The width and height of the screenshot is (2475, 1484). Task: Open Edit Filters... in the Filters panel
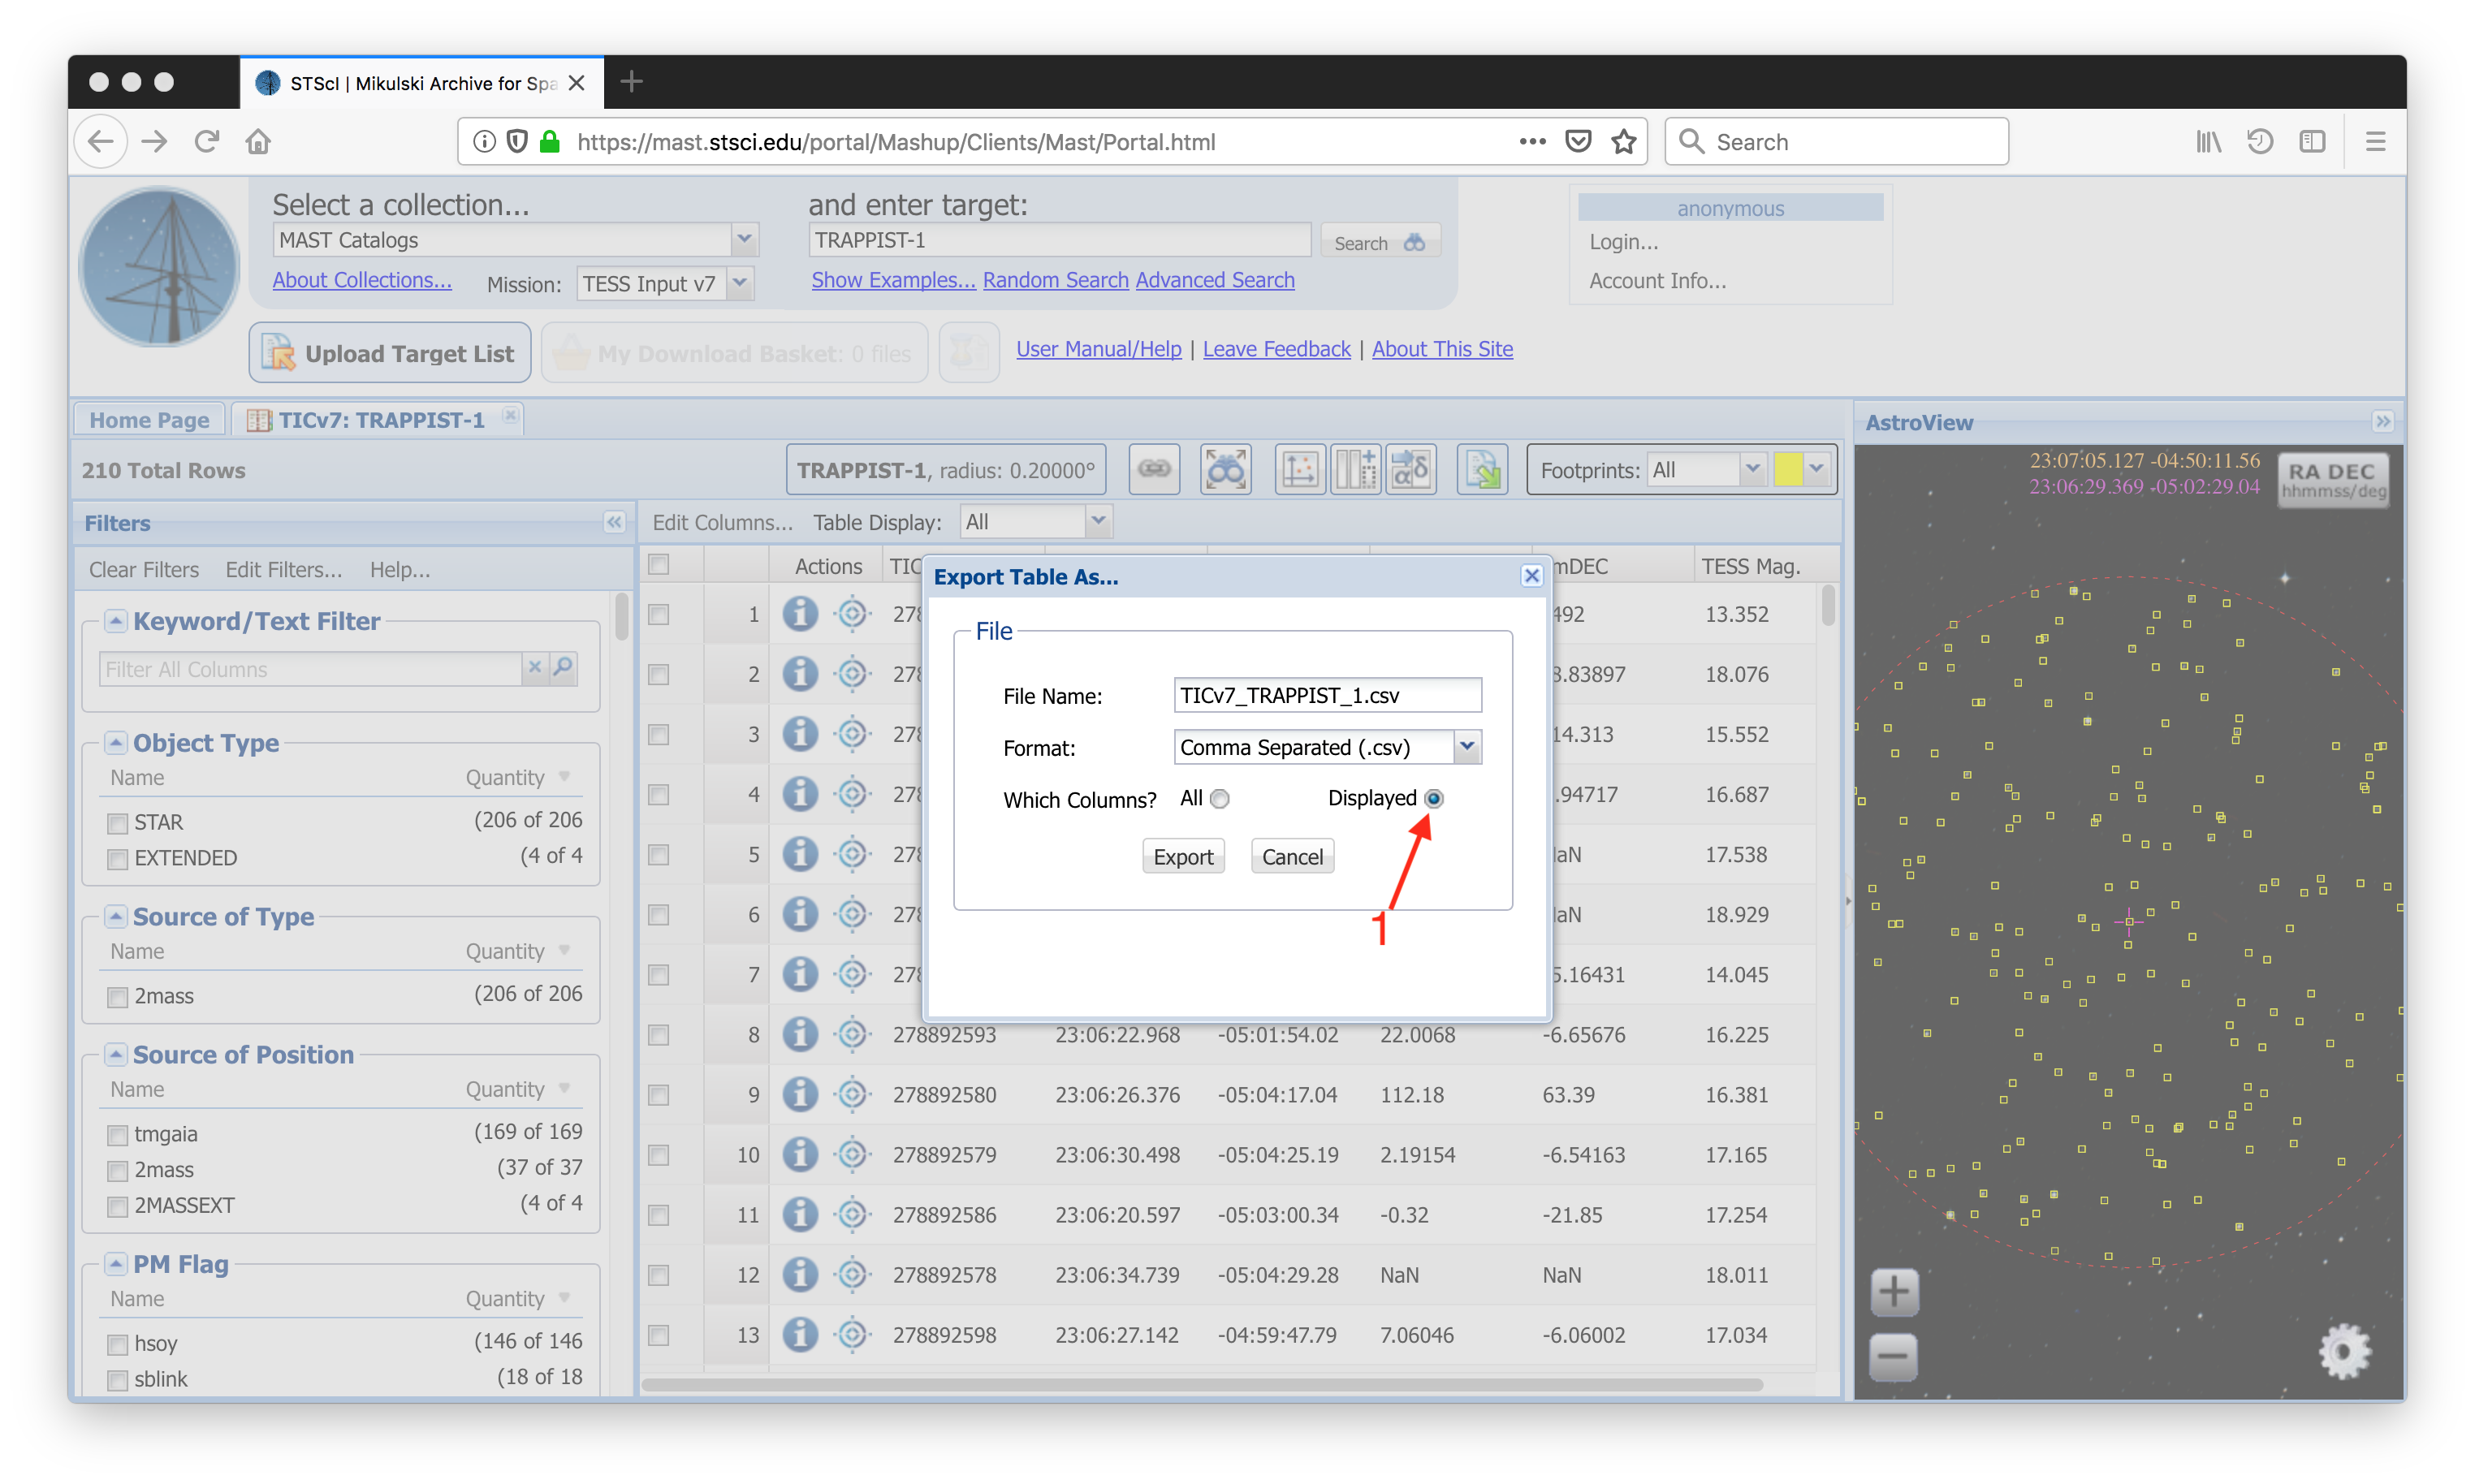pos(283,569)
